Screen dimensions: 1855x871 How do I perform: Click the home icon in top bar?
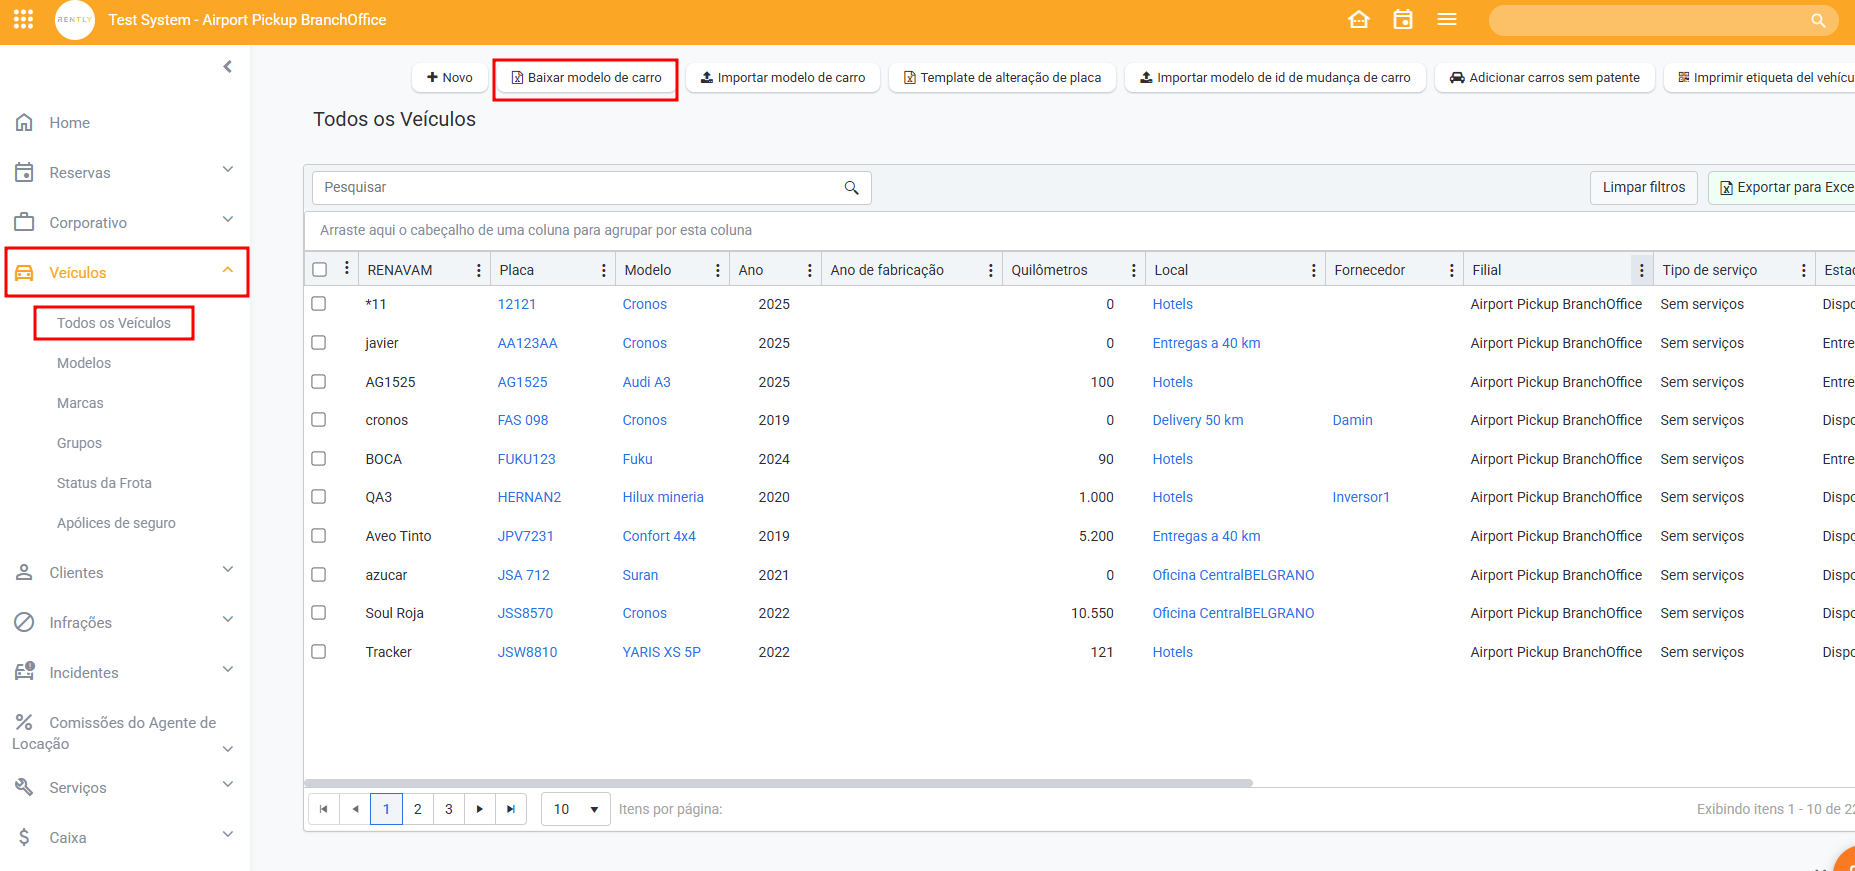pos(1358,19)
